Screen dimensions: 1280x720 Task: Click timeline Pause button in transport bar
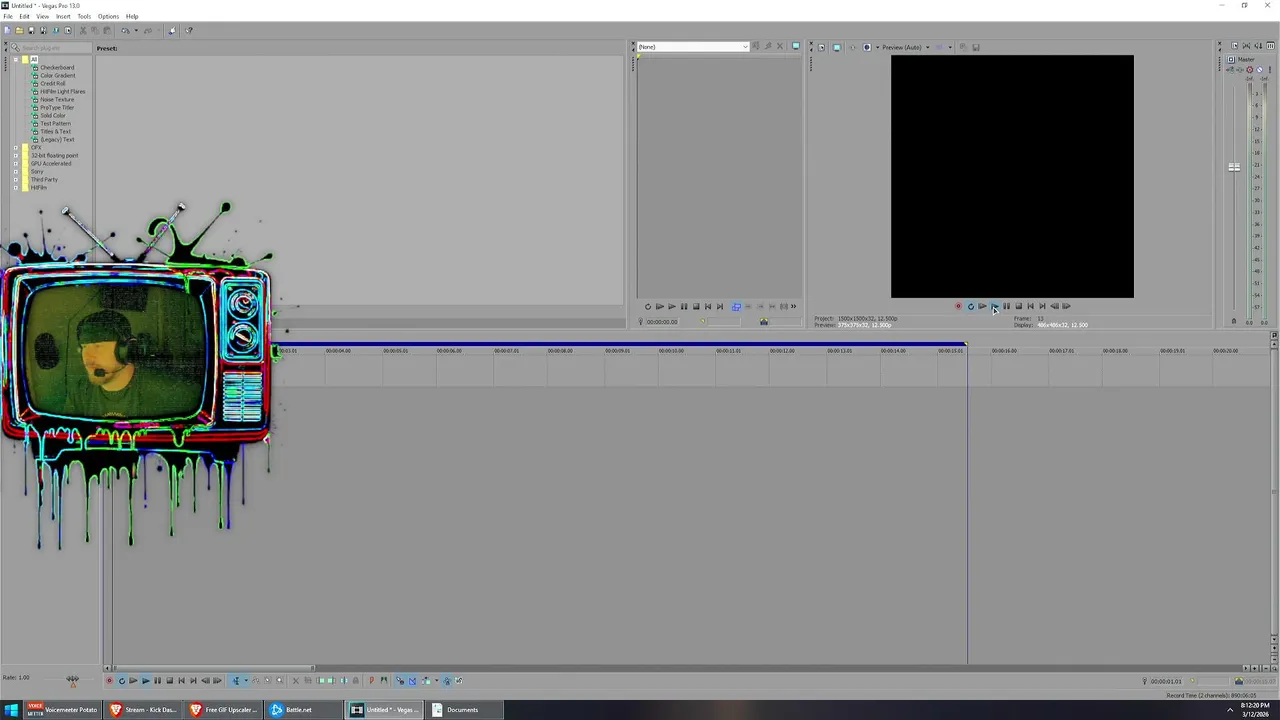[x=157, y=681]
